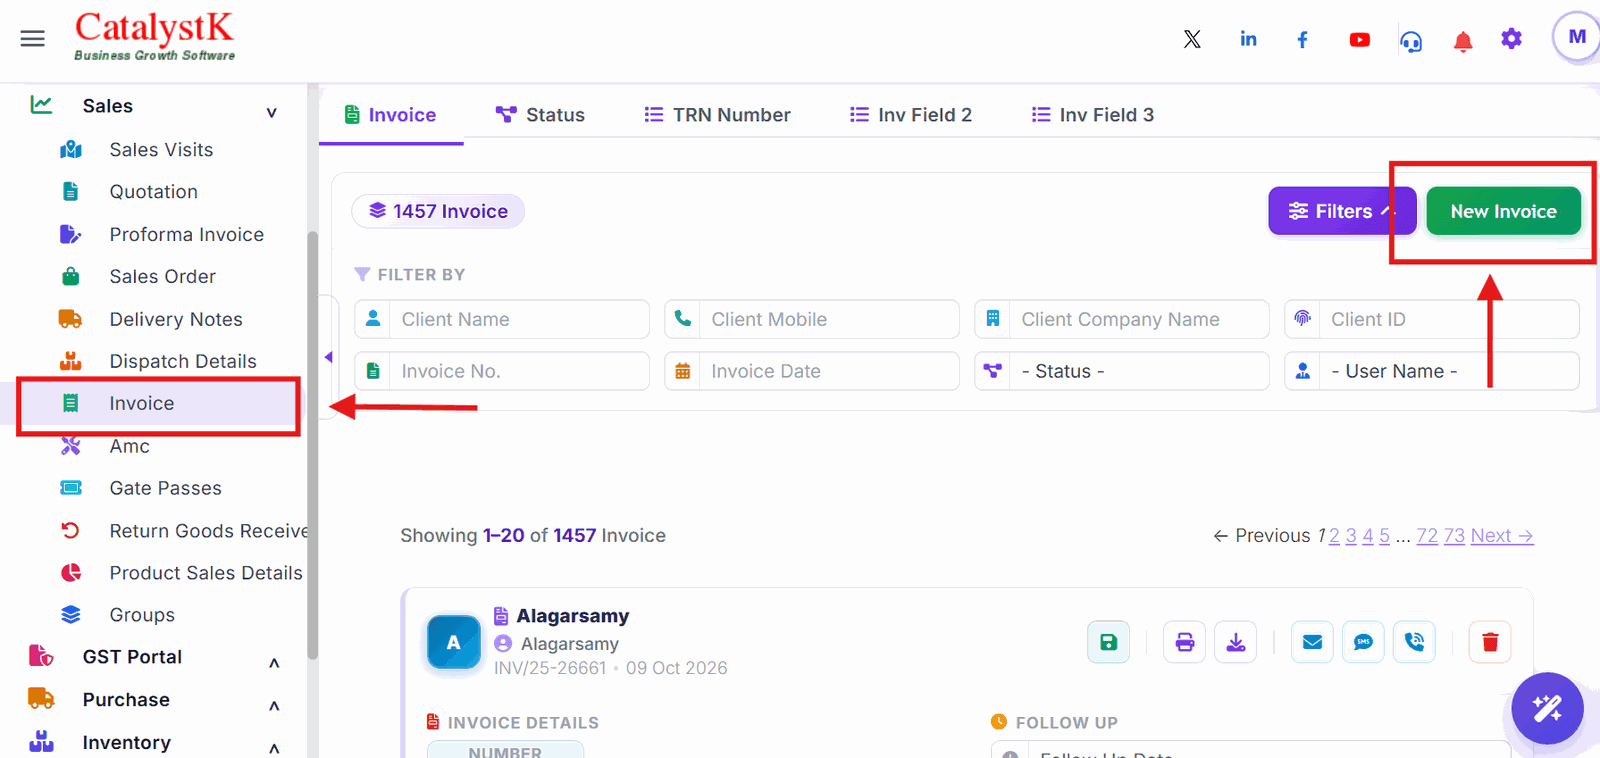Expand the Inventory section
This screenshot has height=758, width=1600.
pos(274,747)
